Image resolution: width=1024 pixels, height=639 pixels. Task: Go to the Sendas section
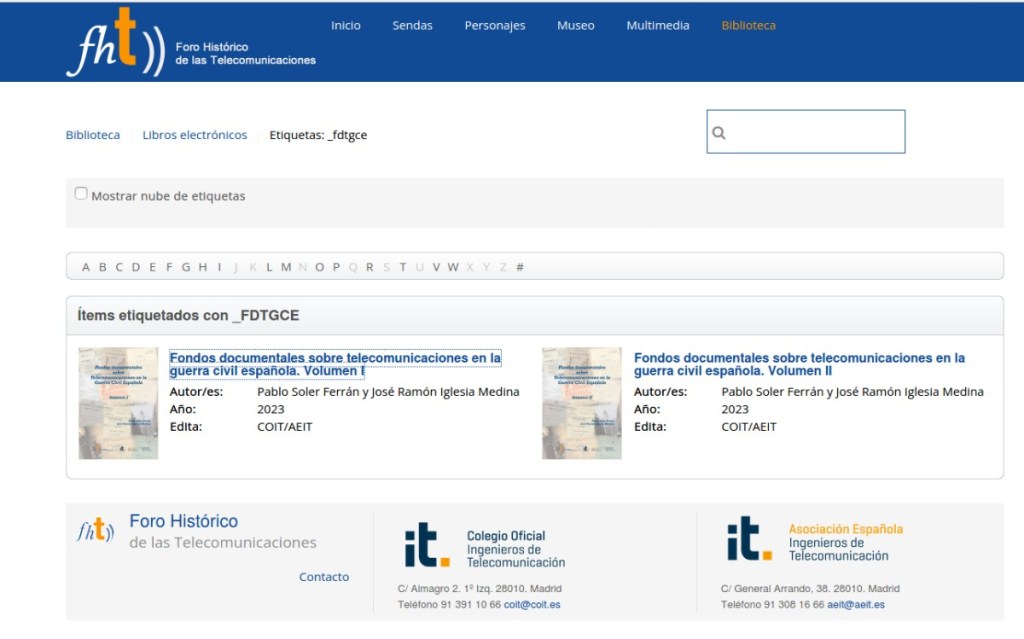[412, 26]
